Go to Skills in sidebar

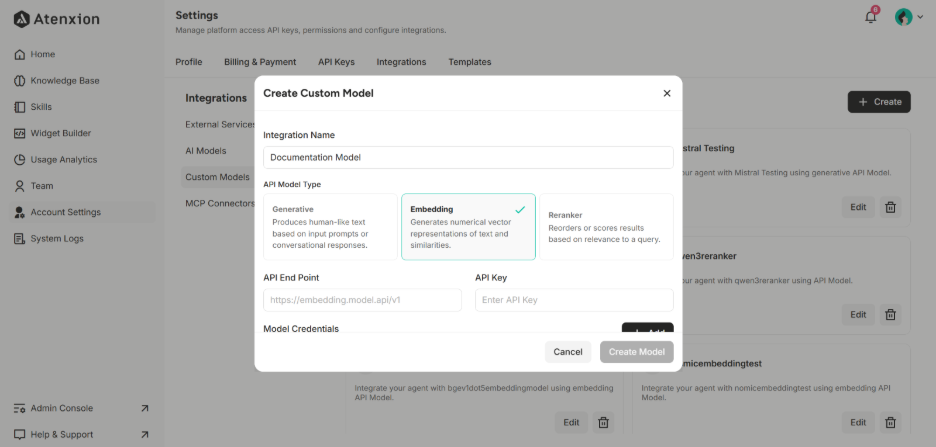(33, 107)
